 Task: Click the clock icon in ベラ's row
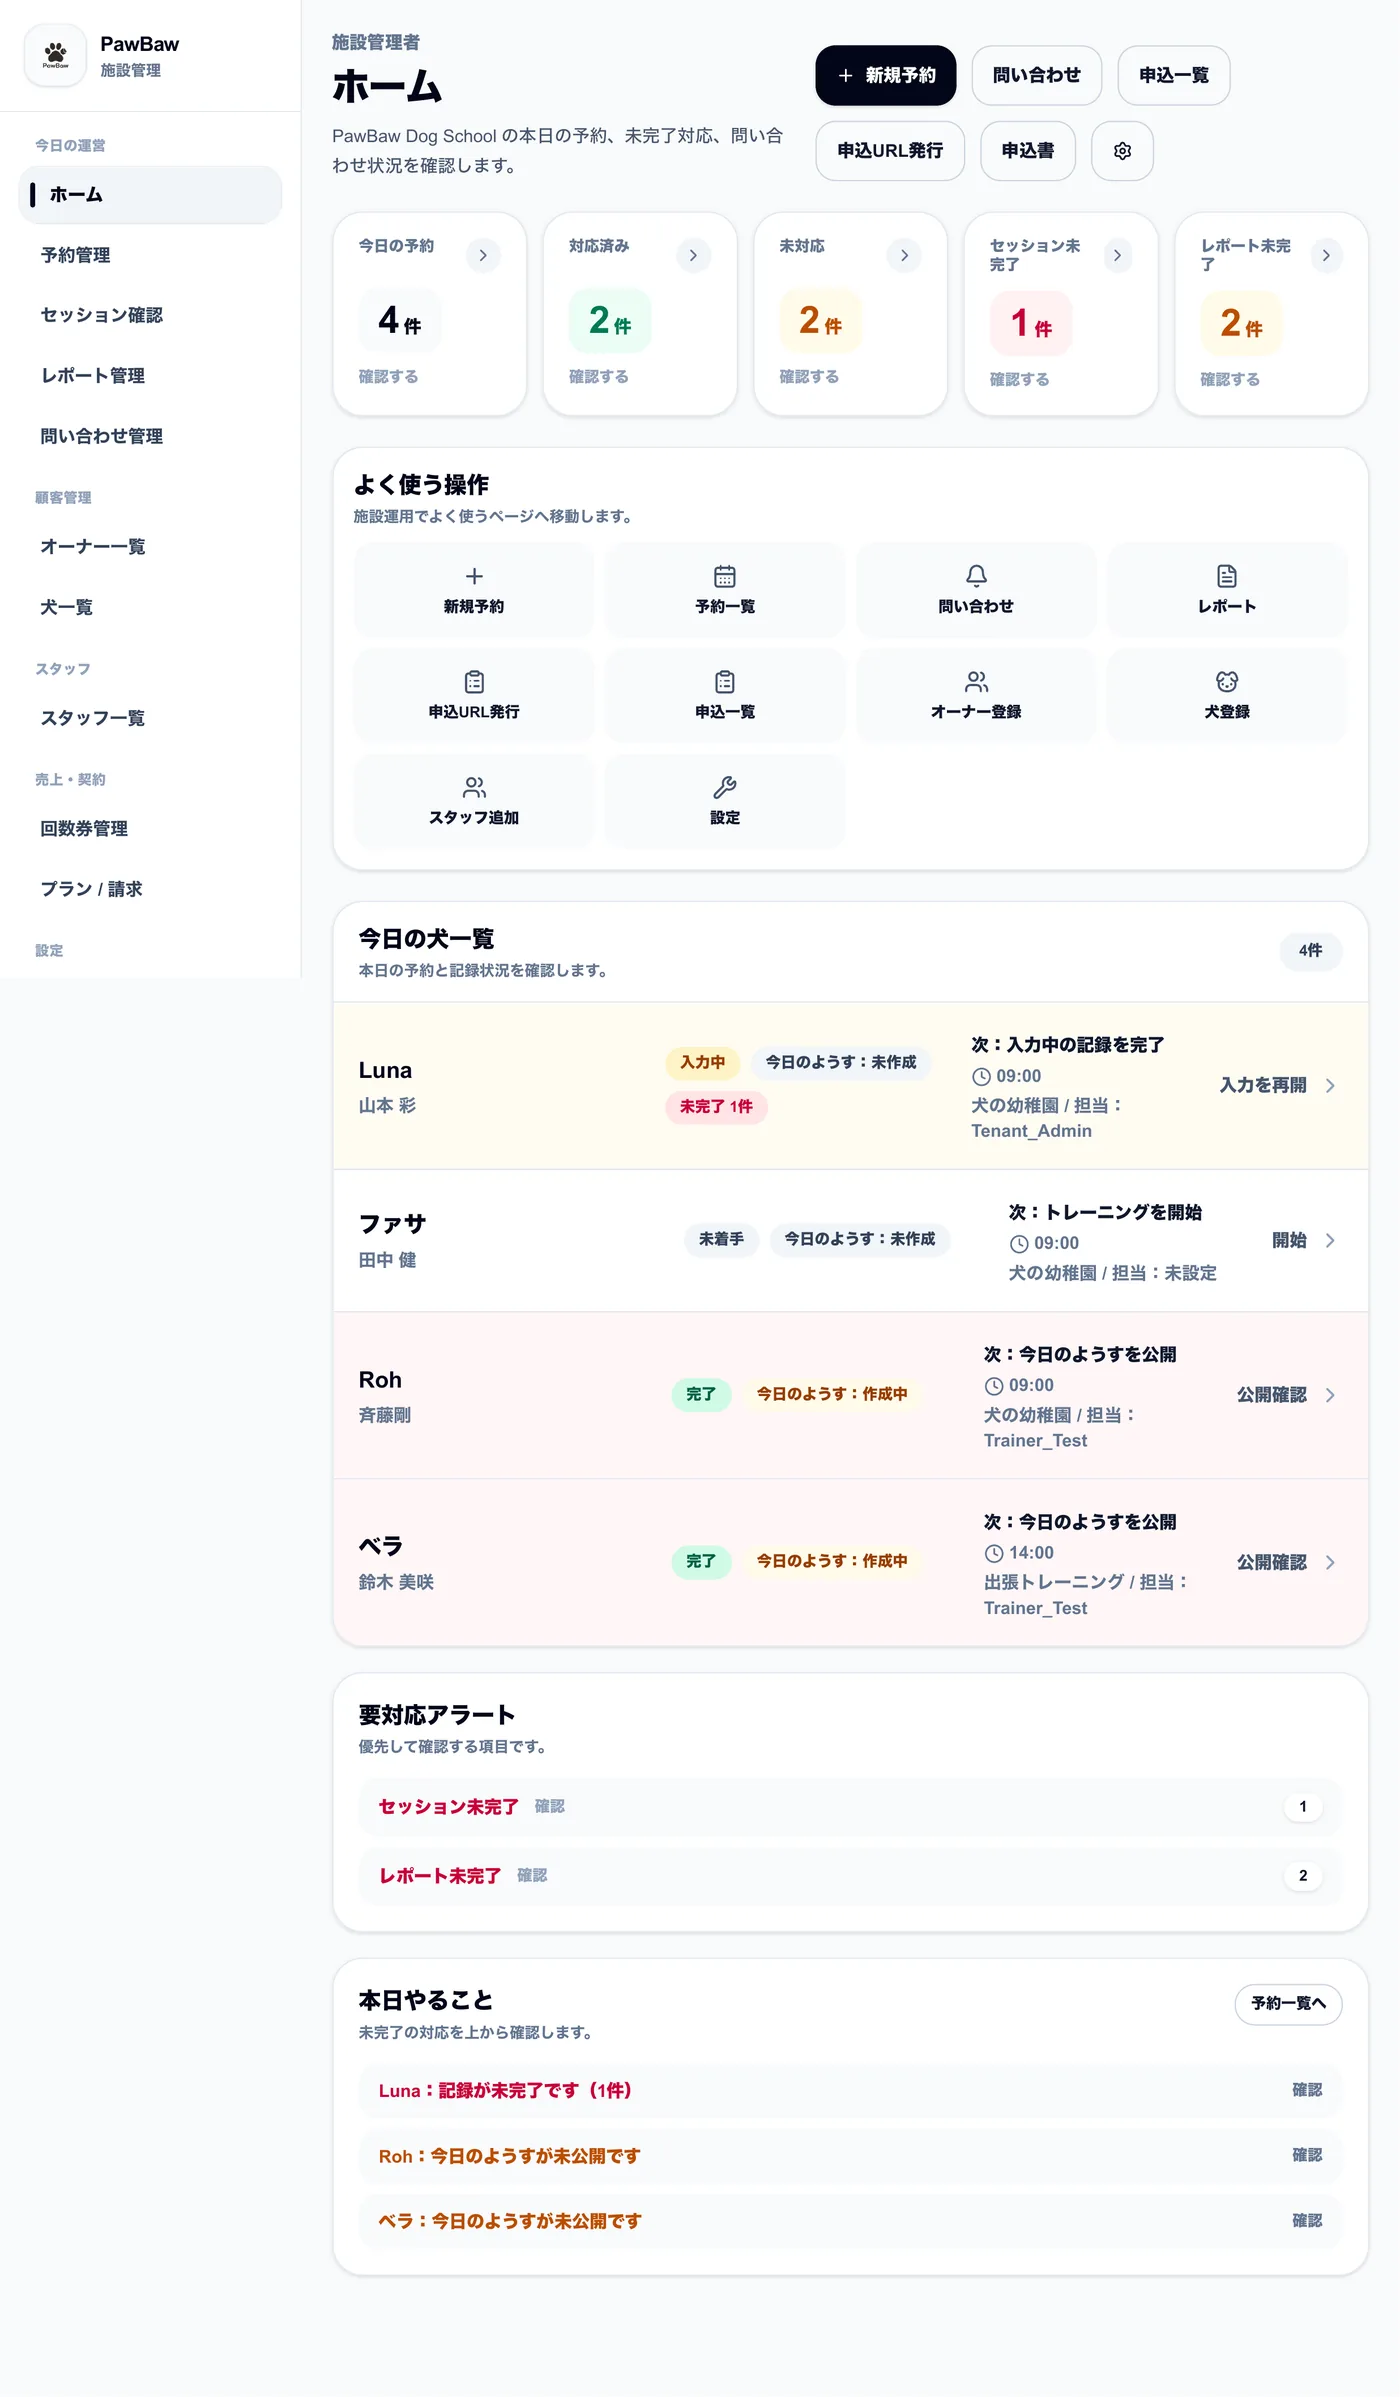click(x=994, y=1553)
